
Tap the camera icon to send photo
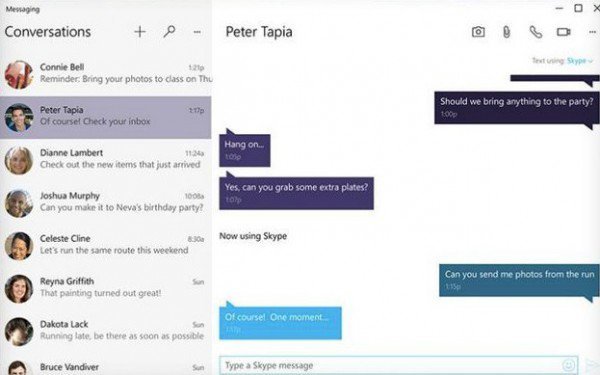pos(478,32)
